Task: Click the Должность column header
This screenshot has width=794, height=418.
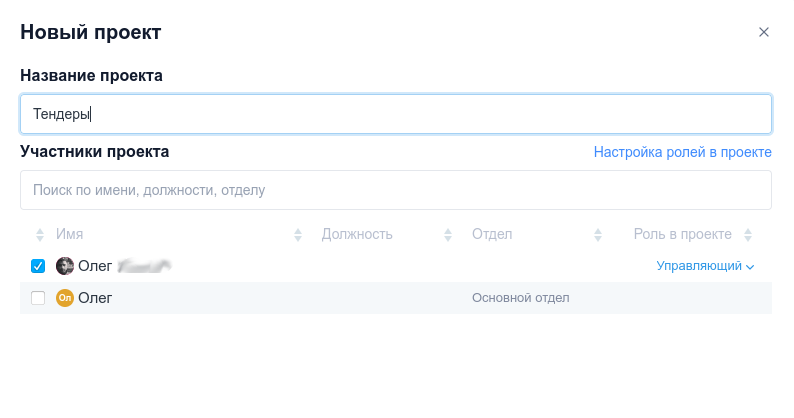Action: tap(357, 234)
